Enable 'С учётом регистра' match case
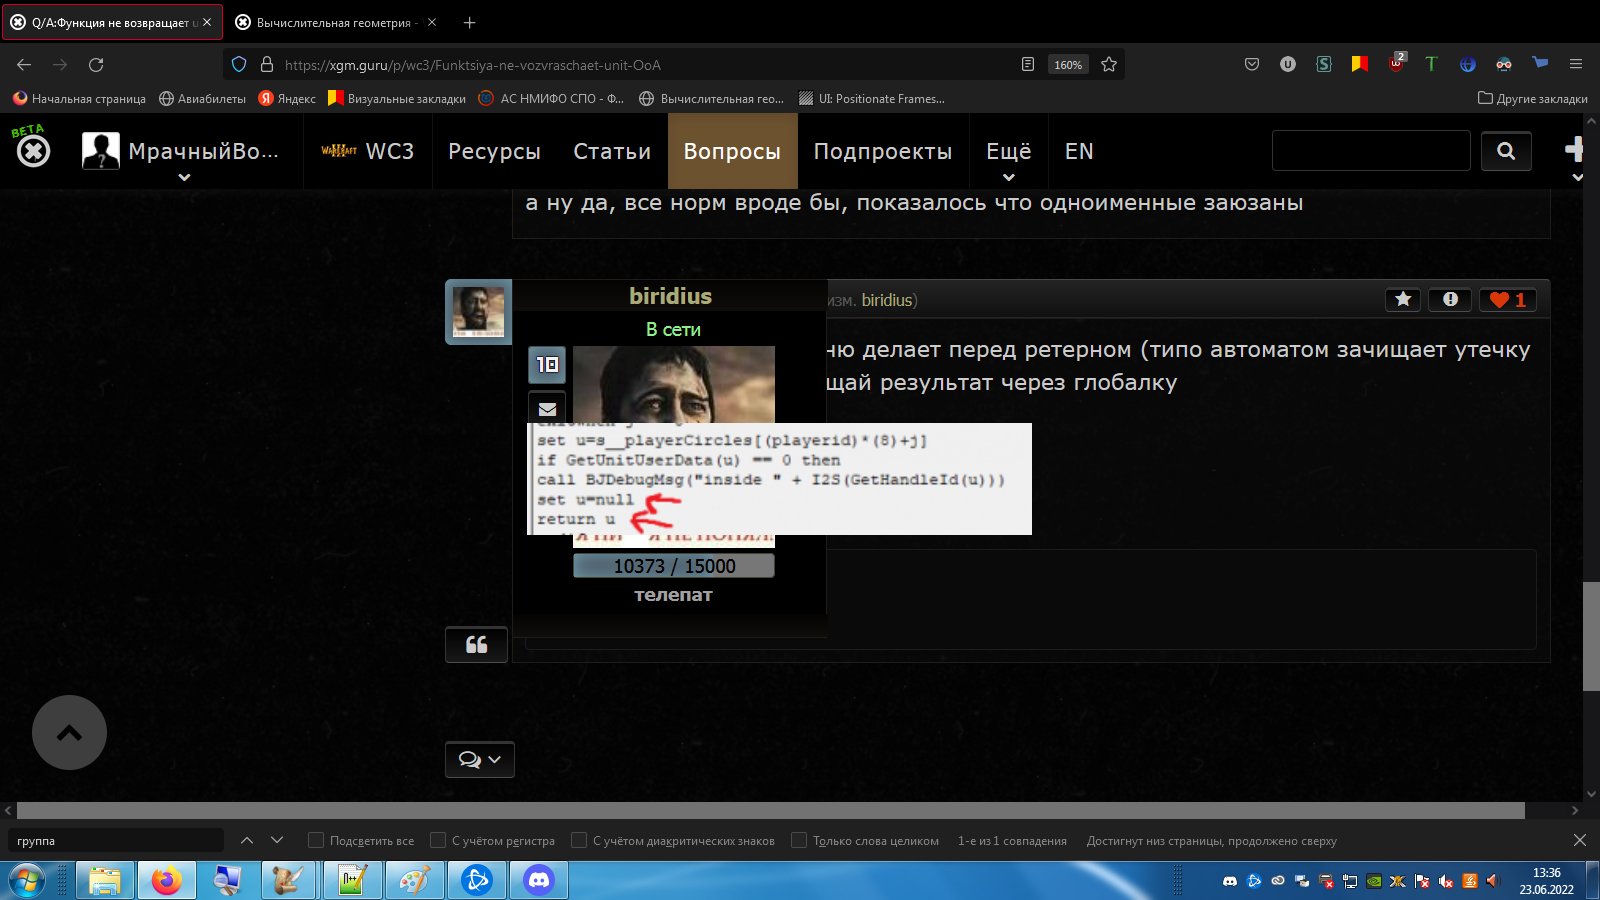This screenshot has height=900, width=1600. [438, 841]
